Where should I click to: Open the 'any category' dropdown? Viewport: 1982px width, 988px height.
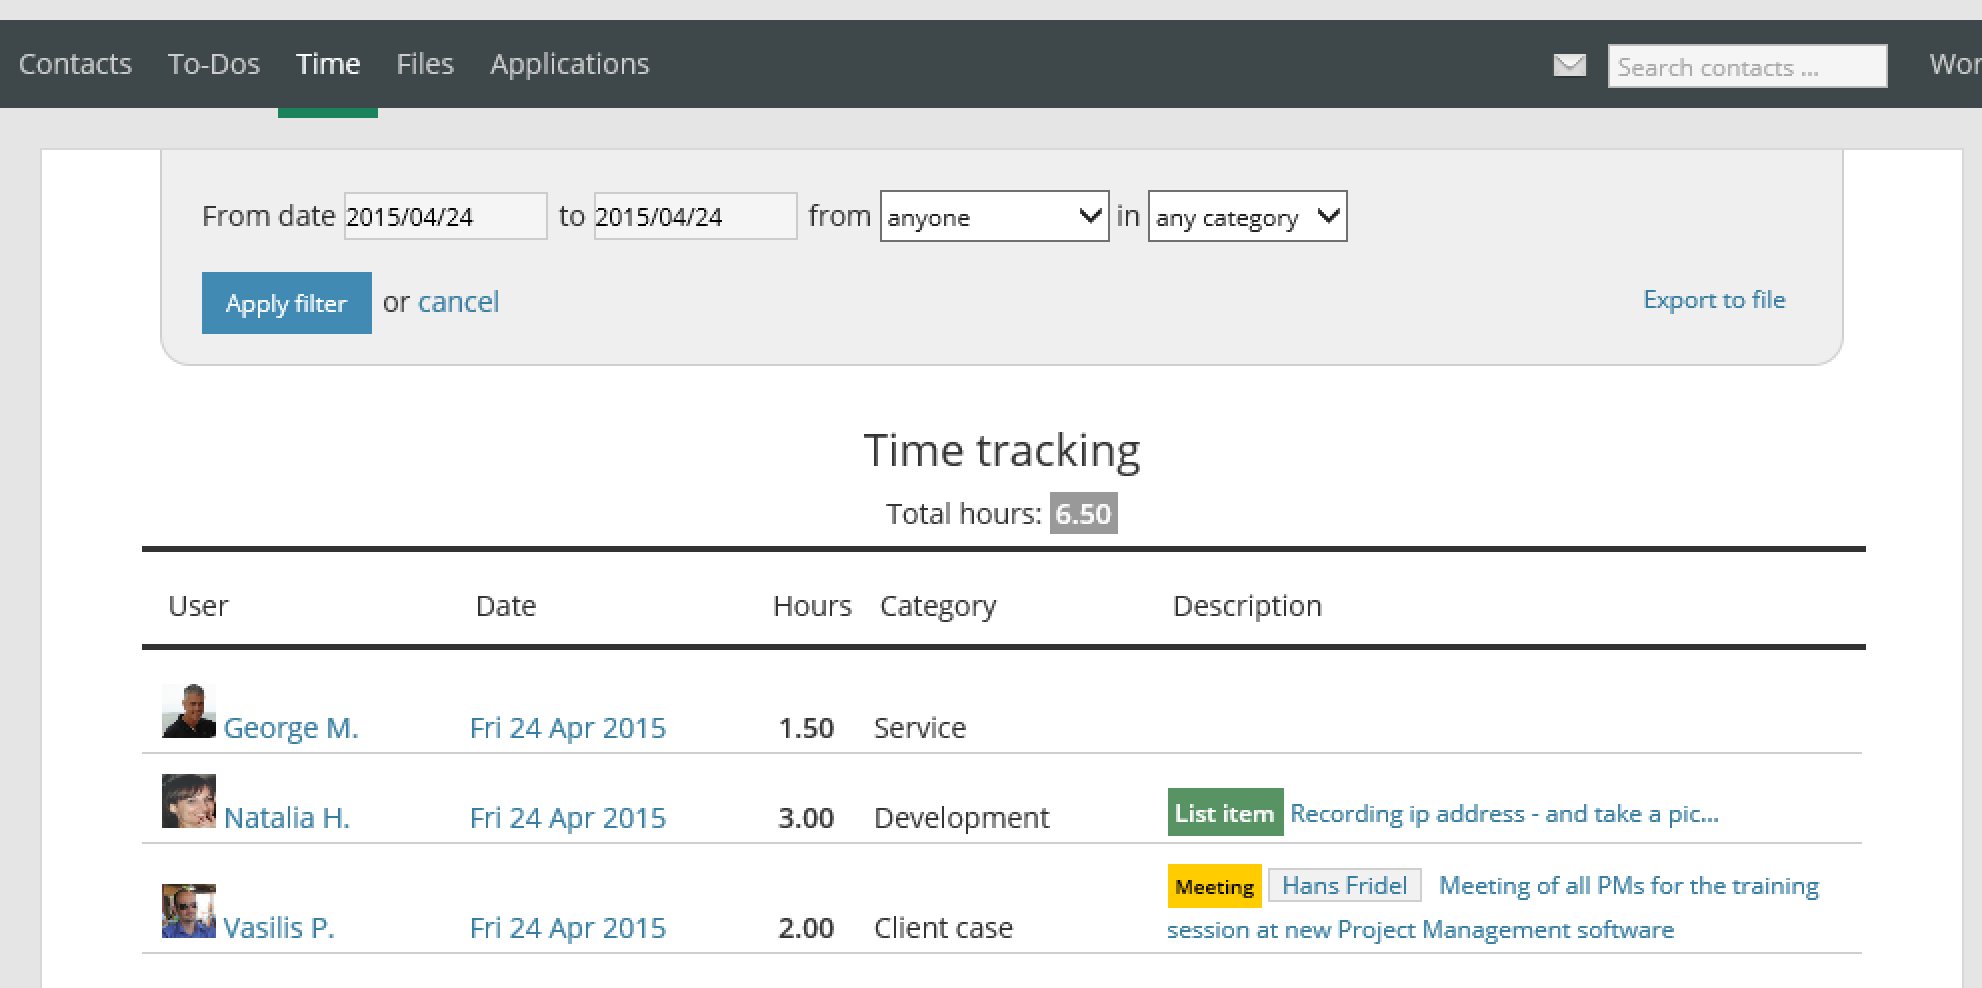coord(1247,216)
